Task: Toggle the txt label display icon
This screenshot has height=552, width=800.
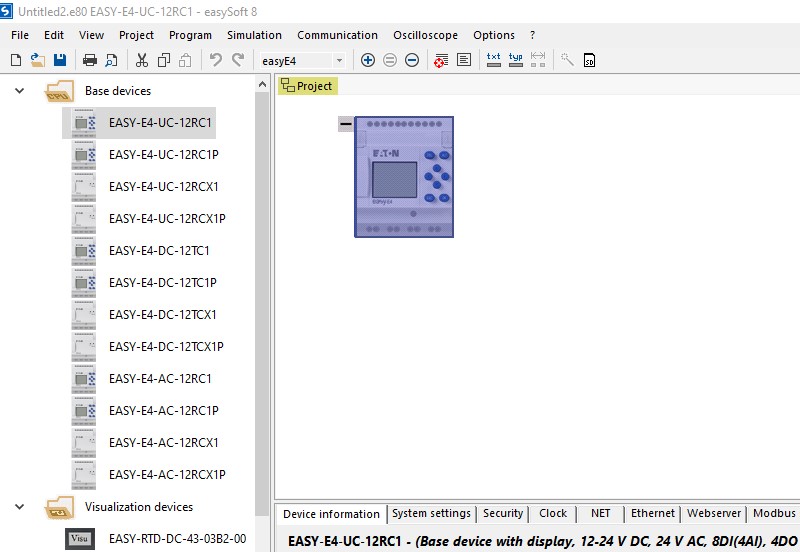Action: 493,60
